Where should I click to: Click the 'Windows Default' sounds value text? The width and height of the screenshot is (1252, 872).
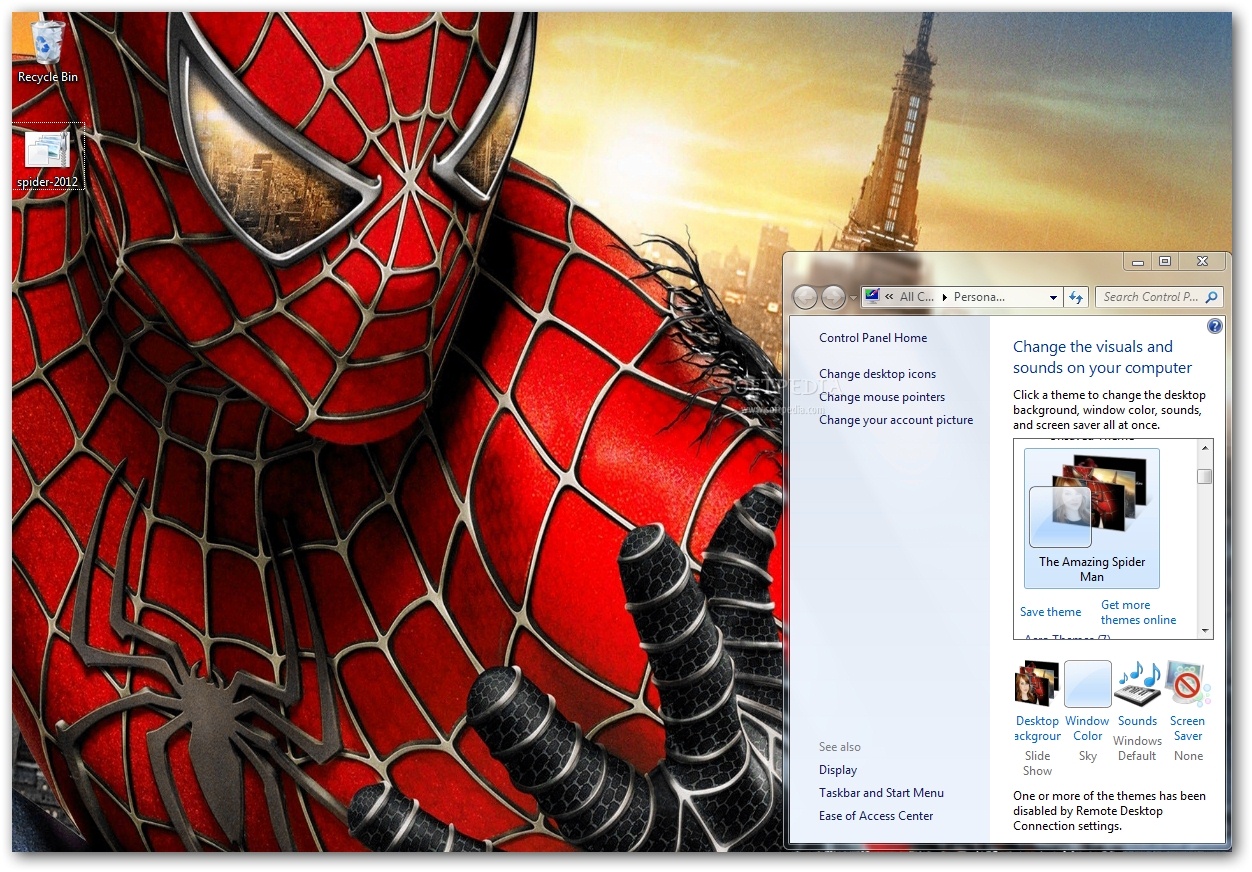[x=1137, y=748]
